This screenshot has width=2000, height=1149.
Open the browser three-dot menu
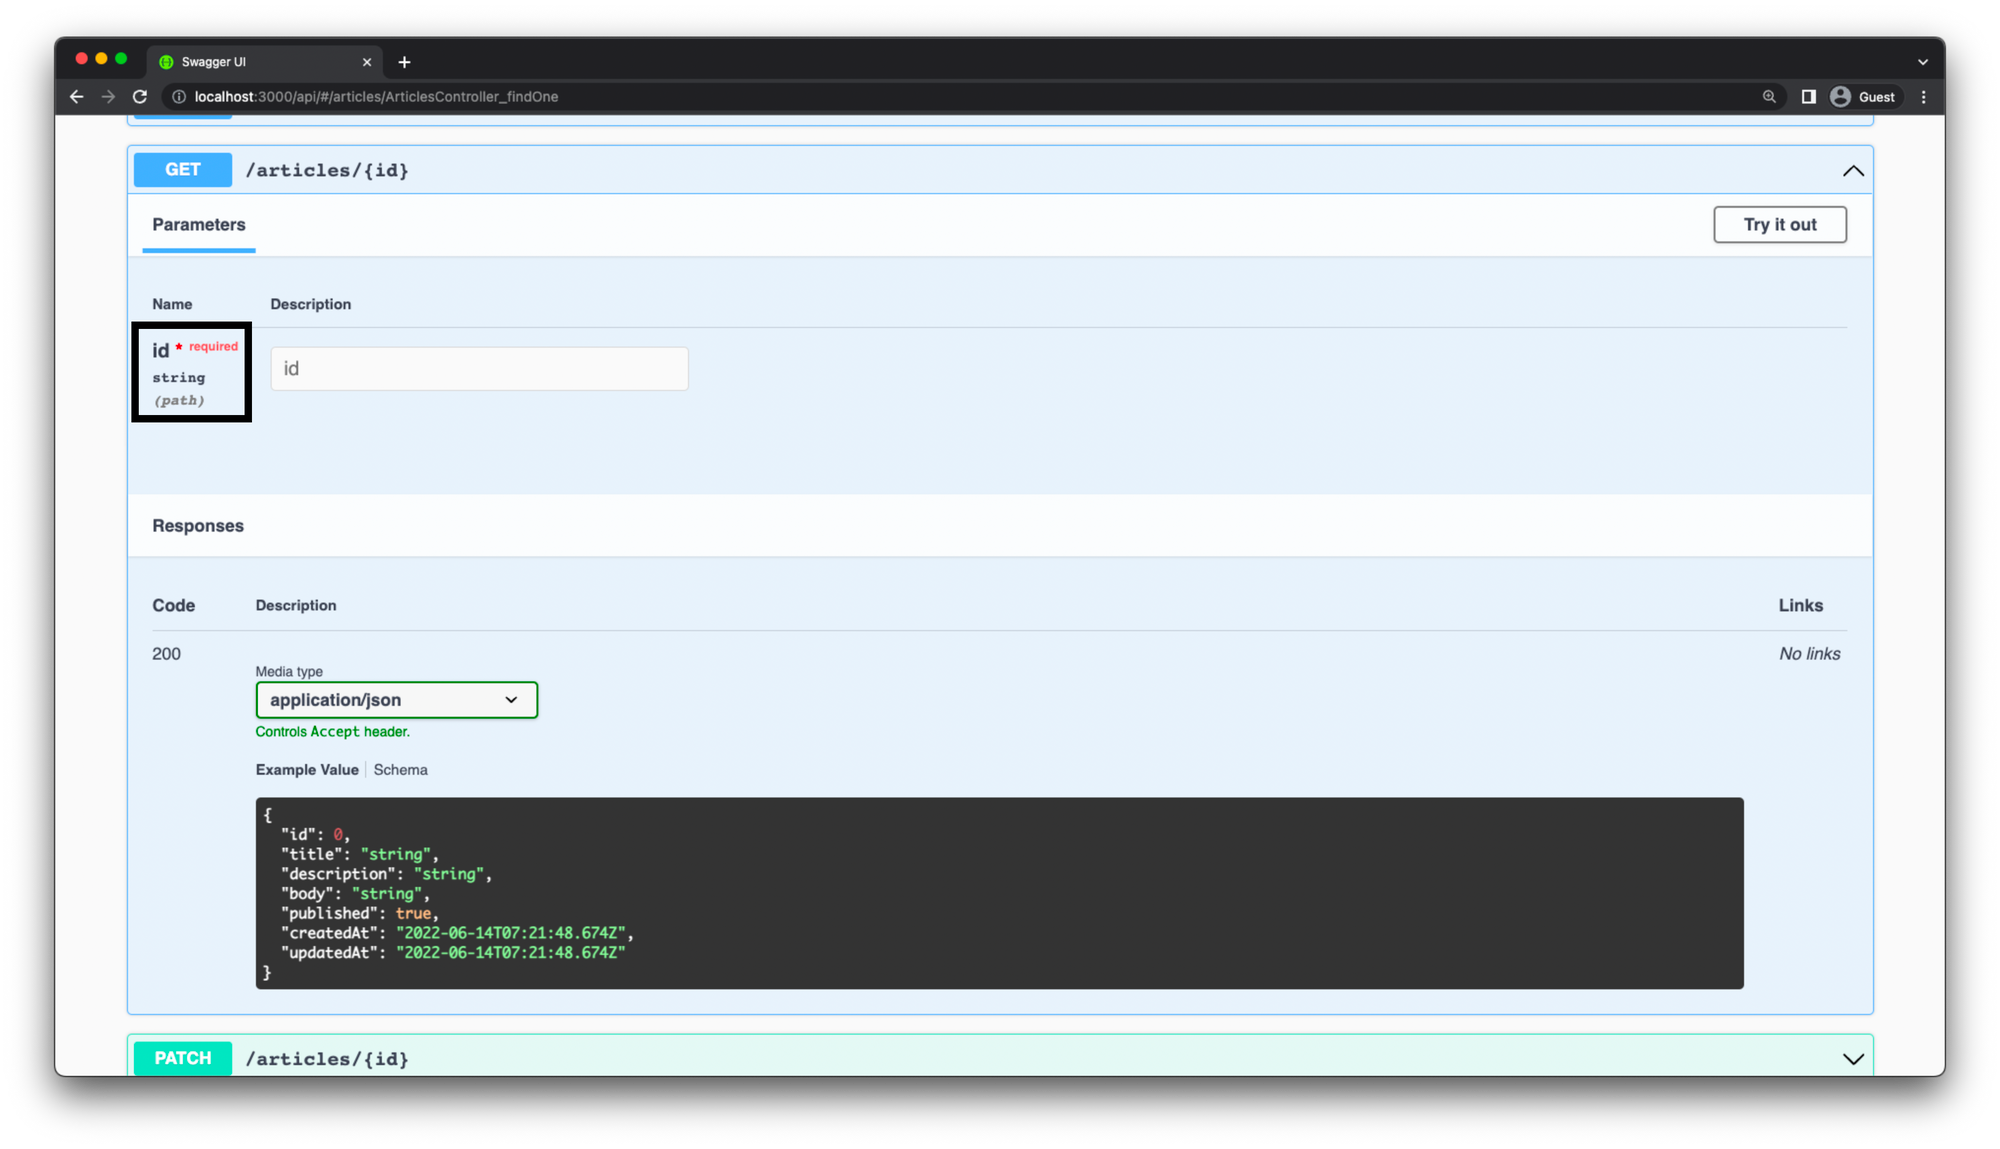click(x=1923, y=97)
